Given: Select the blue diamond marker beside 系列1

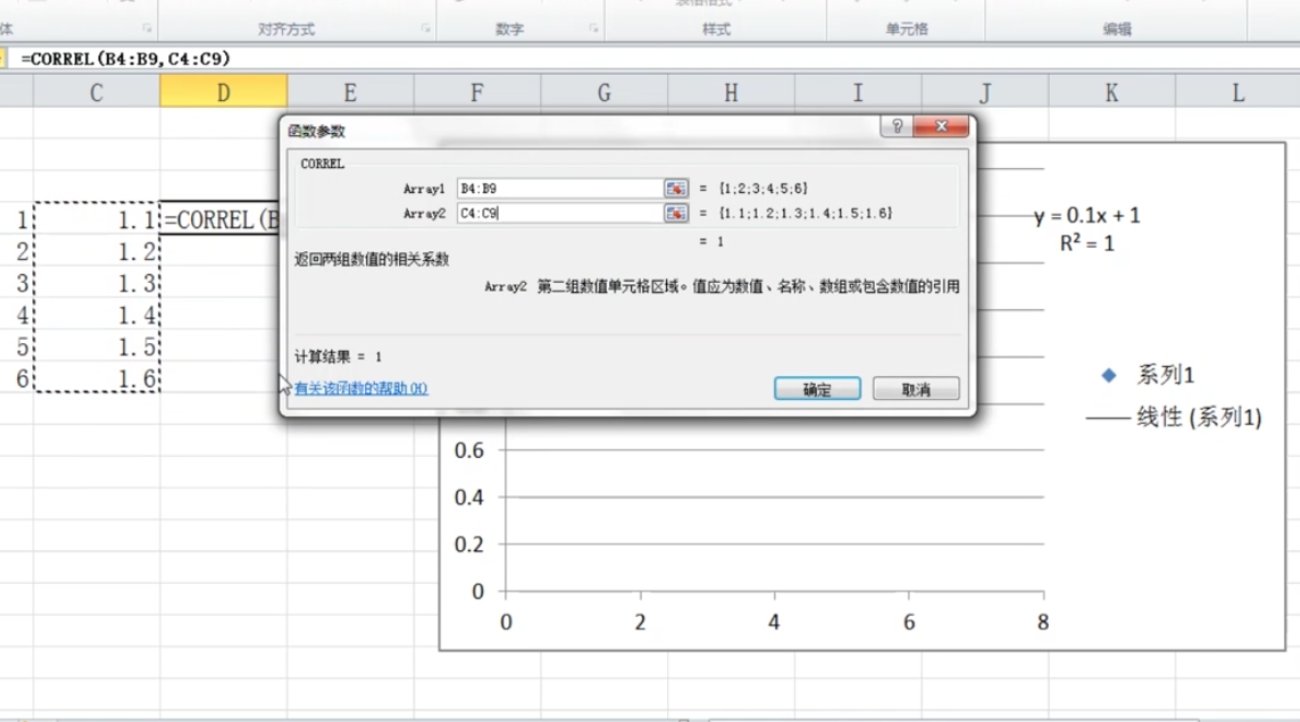Looking at the screenshot, I should 1107,374.
